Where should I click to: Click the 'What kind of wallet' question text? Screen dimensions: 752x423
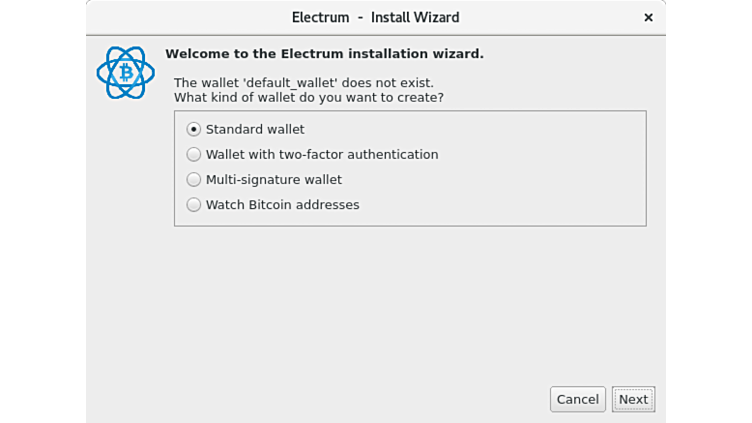point(308,98)
